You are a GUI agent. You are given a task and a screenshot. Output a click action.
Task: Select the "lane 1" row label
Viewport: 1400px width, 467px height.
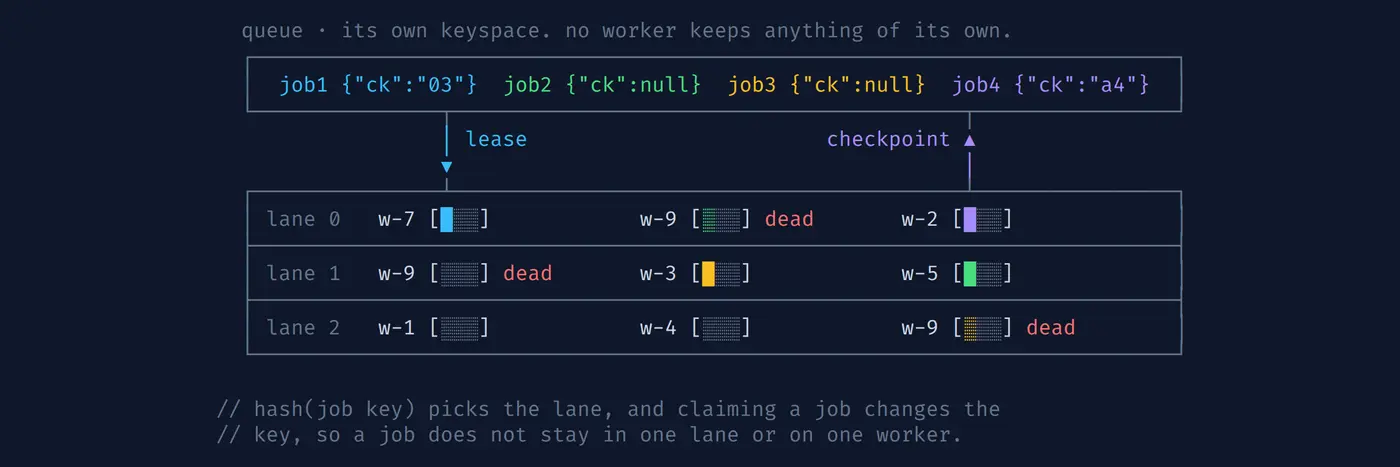[x=303, y=273]
